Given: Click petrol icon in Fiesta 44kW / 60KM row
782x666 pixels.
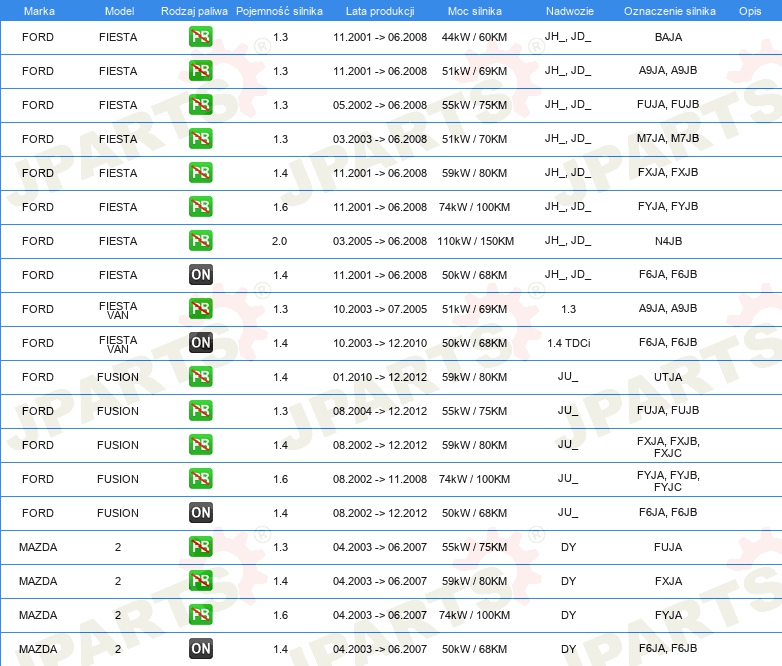Looking at the screenshot, I should click(x=200, y=37).
